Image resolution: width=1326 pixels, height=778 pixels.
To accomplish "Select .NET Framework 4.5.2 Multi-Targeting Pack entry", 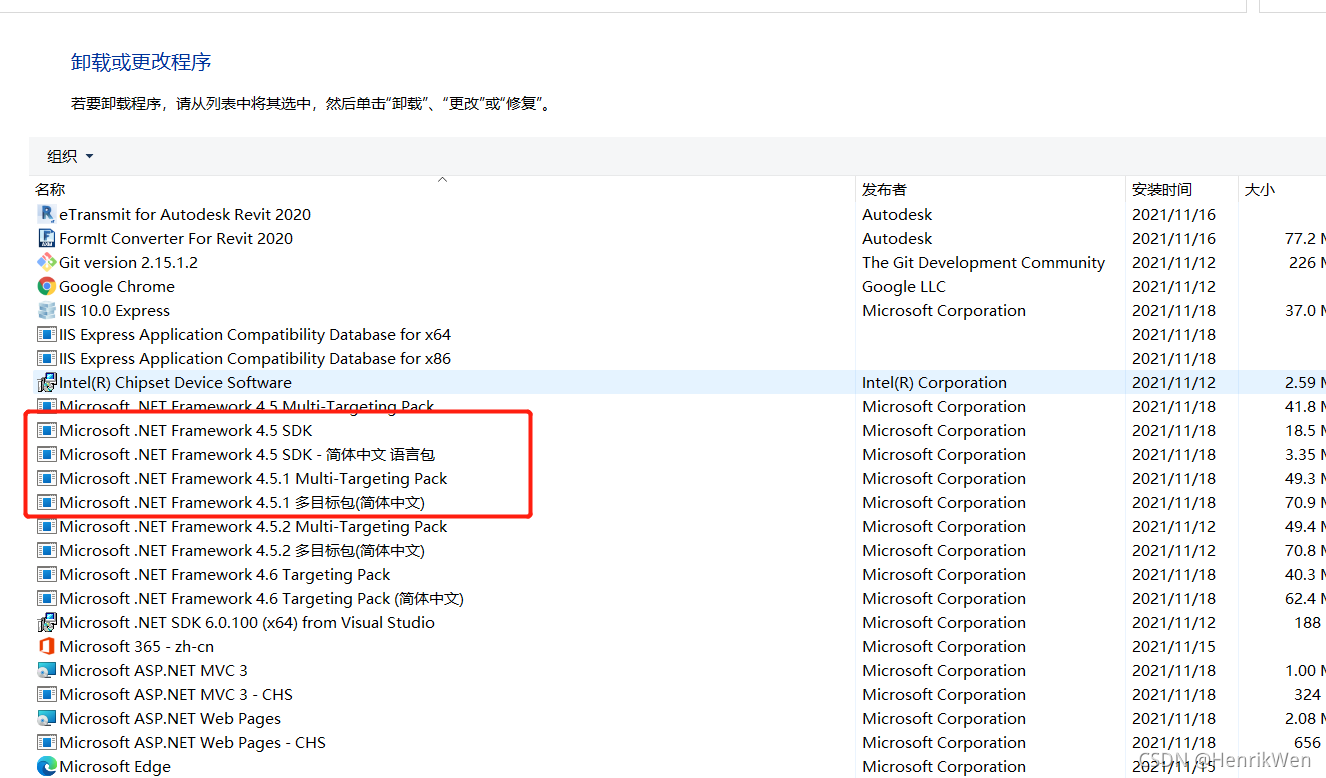I will pos(253,526).
